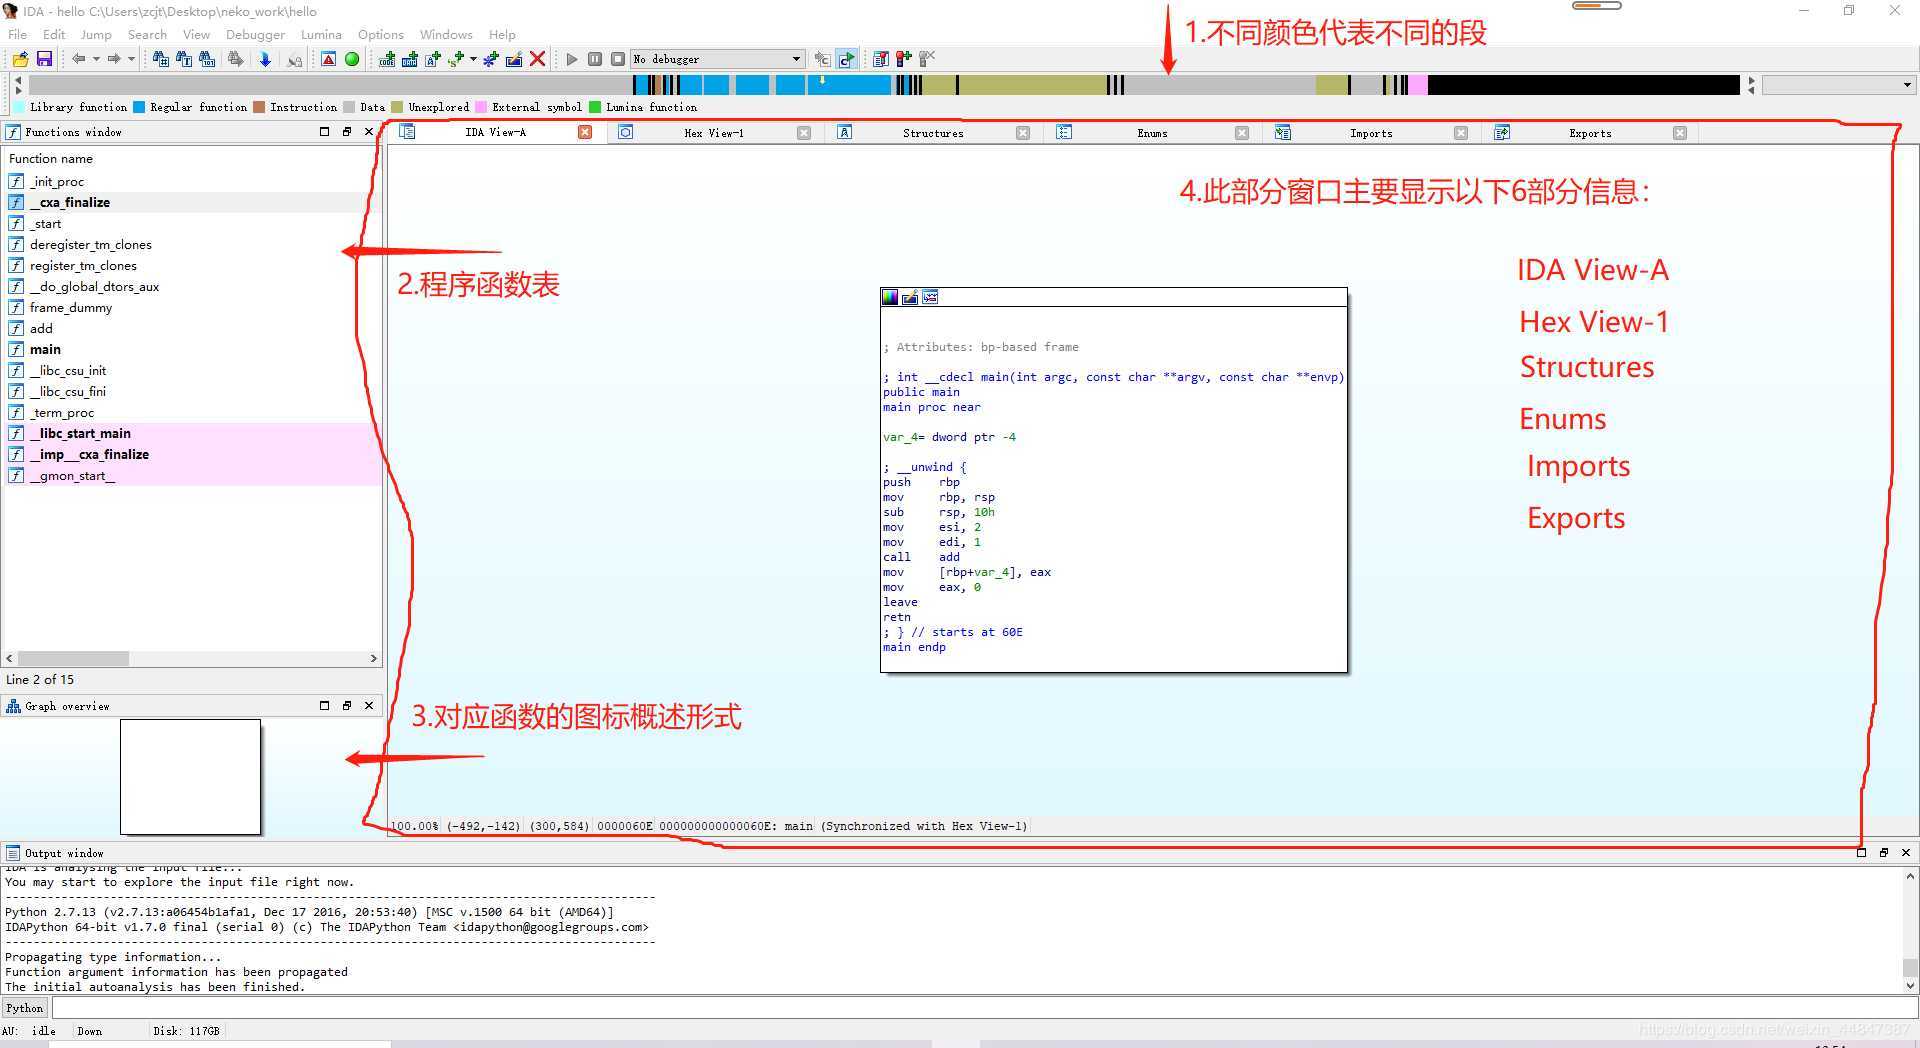
Task: Click the screen-with-pencil toolbar icon
Action: point(514,59)
